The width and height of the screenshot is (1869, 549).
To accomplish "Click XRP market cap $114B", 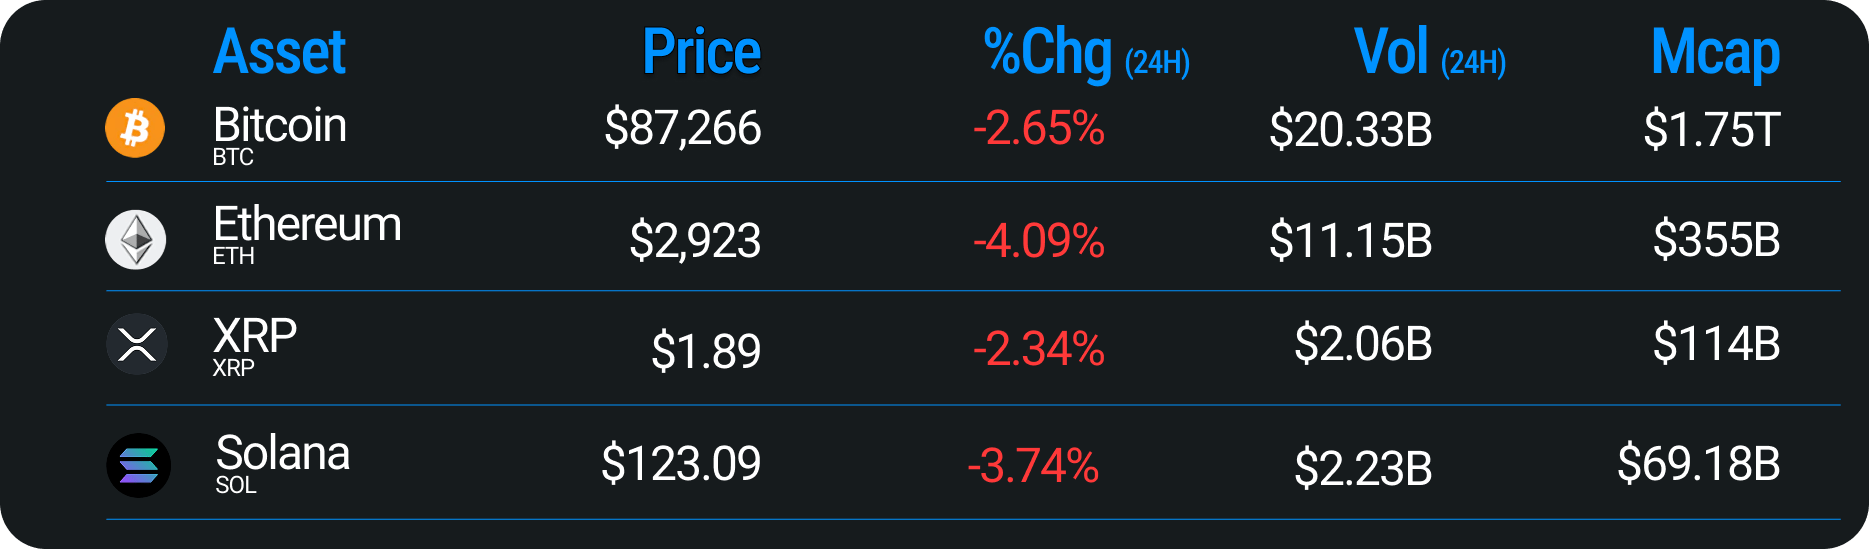I will [x=1717, y=344].
